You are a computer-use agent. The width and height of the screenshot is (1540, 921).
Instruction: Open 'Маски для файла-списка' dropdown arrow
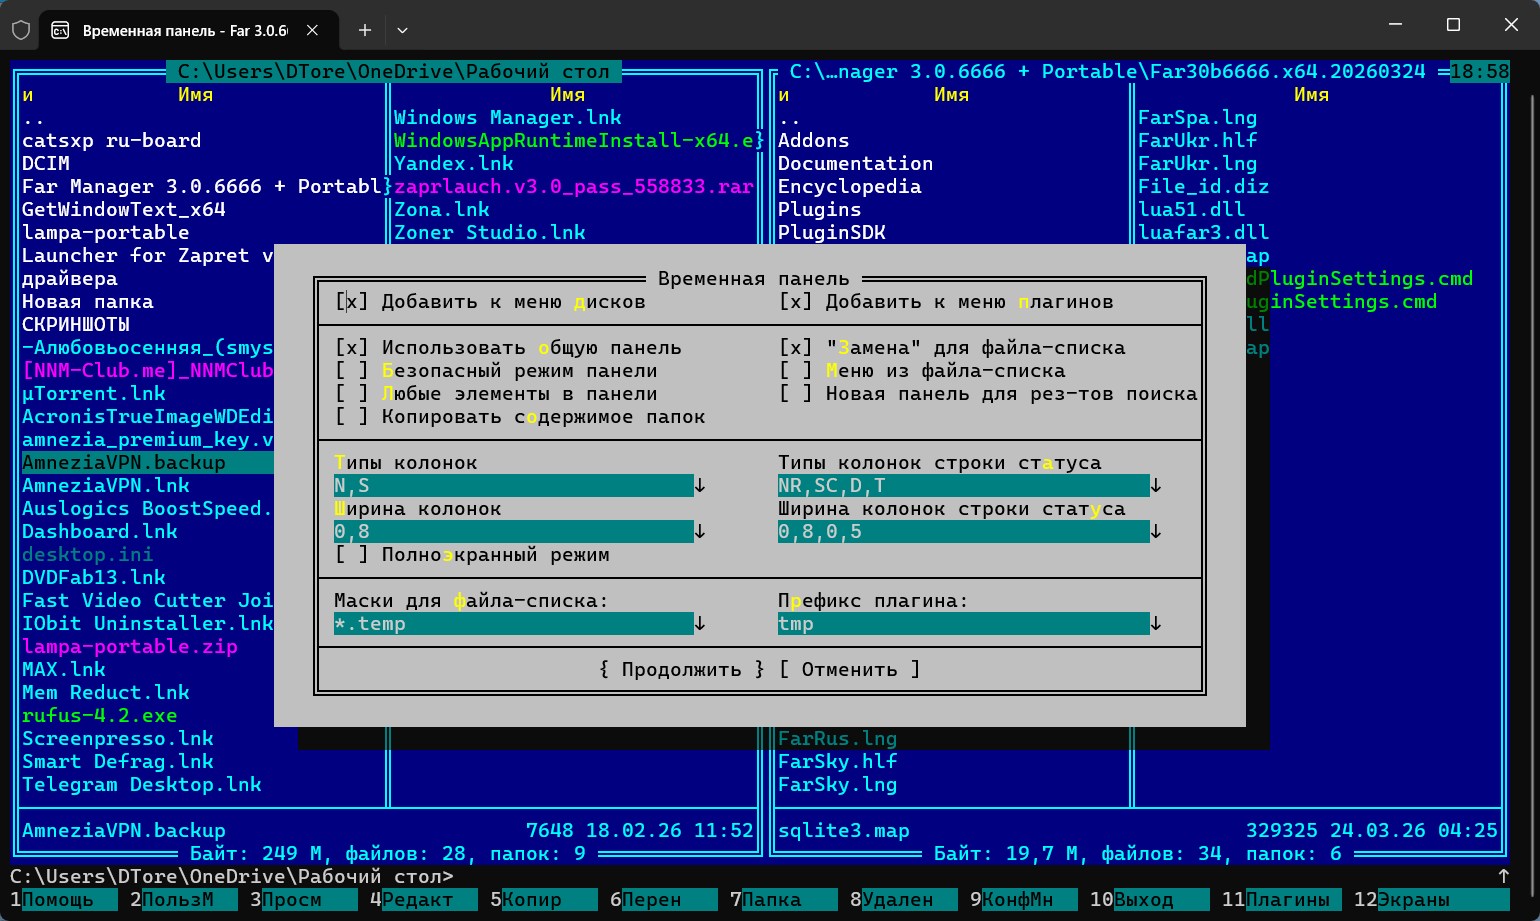click(x=700, y=624)
